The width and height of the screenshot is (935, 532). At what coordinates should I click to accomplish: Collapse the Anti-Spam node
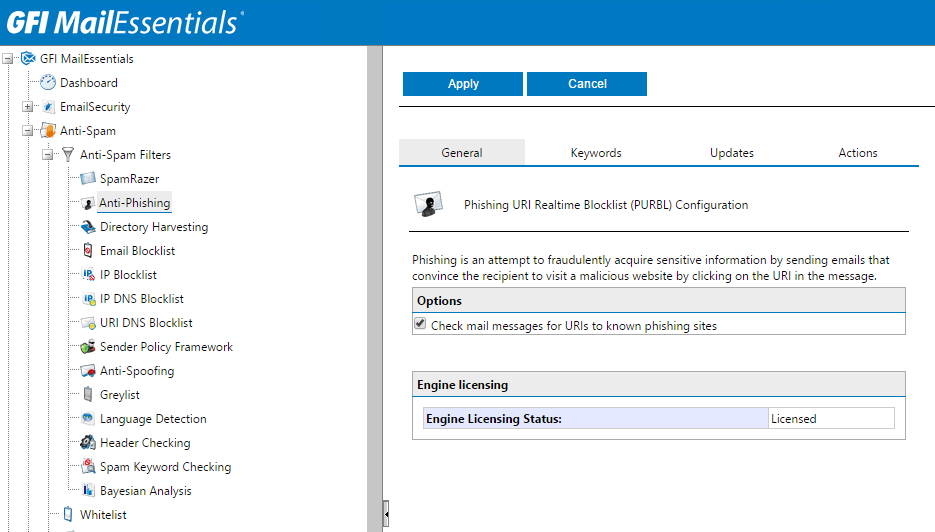point(27,131)
